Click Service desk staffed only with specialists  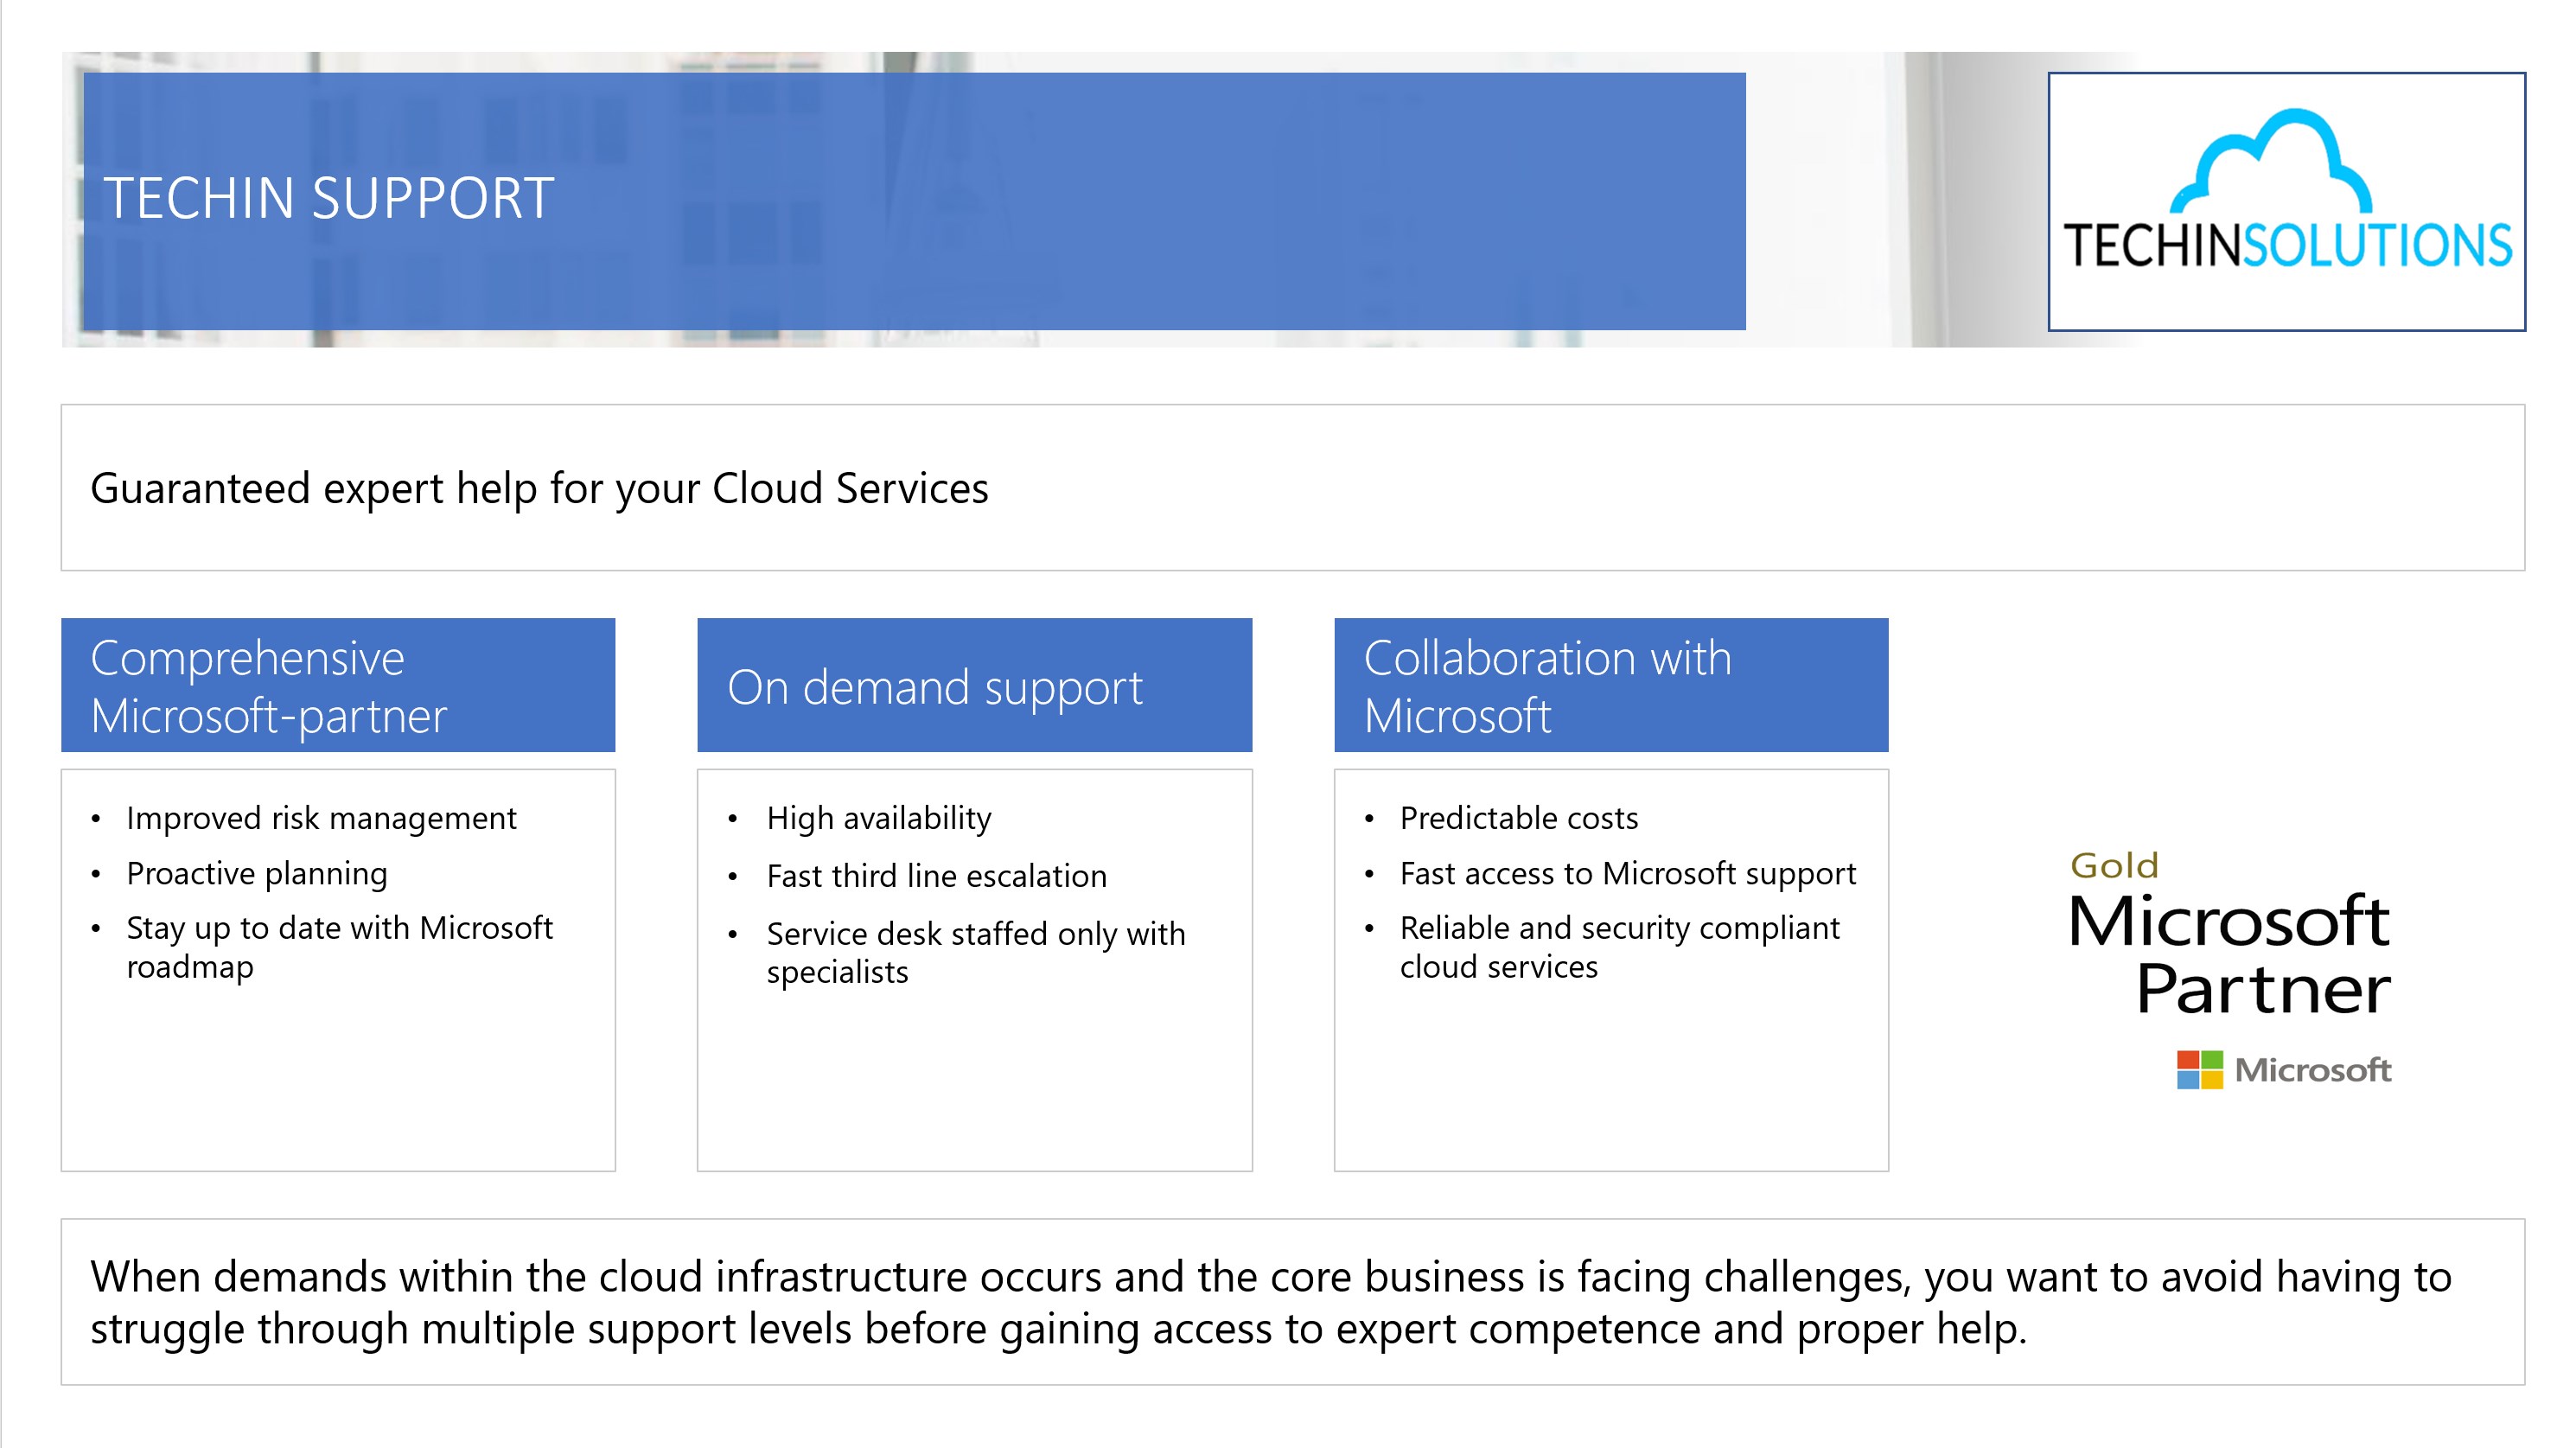[x=975, y=952]
